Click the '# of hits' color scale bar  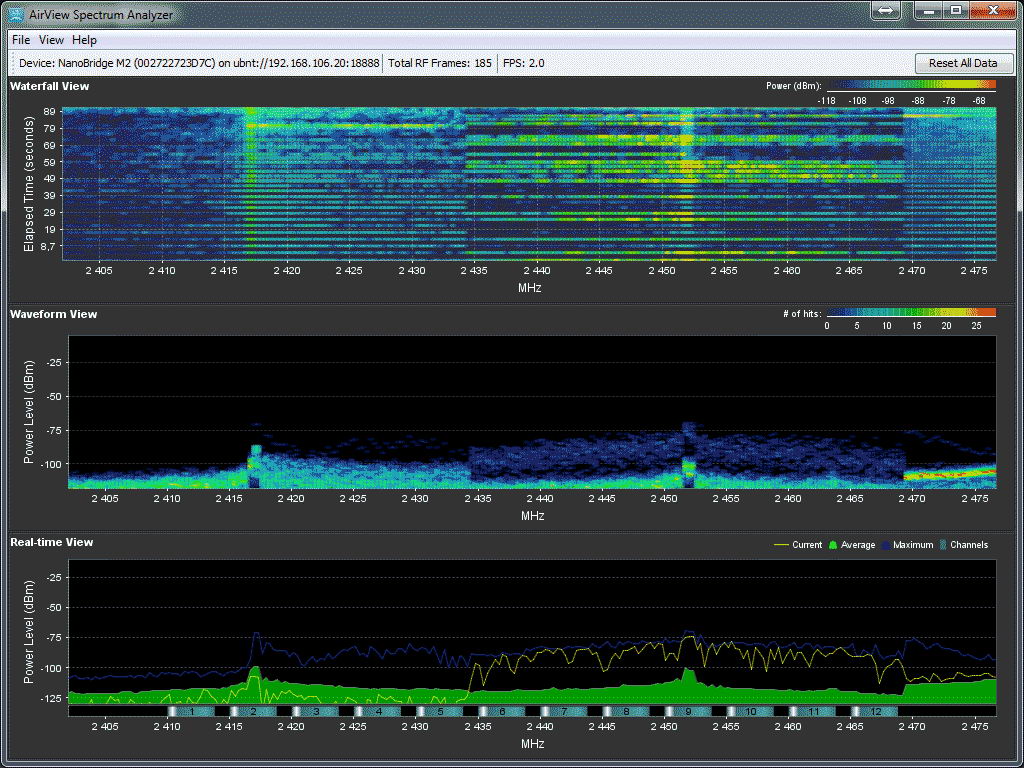click(910, 313)
